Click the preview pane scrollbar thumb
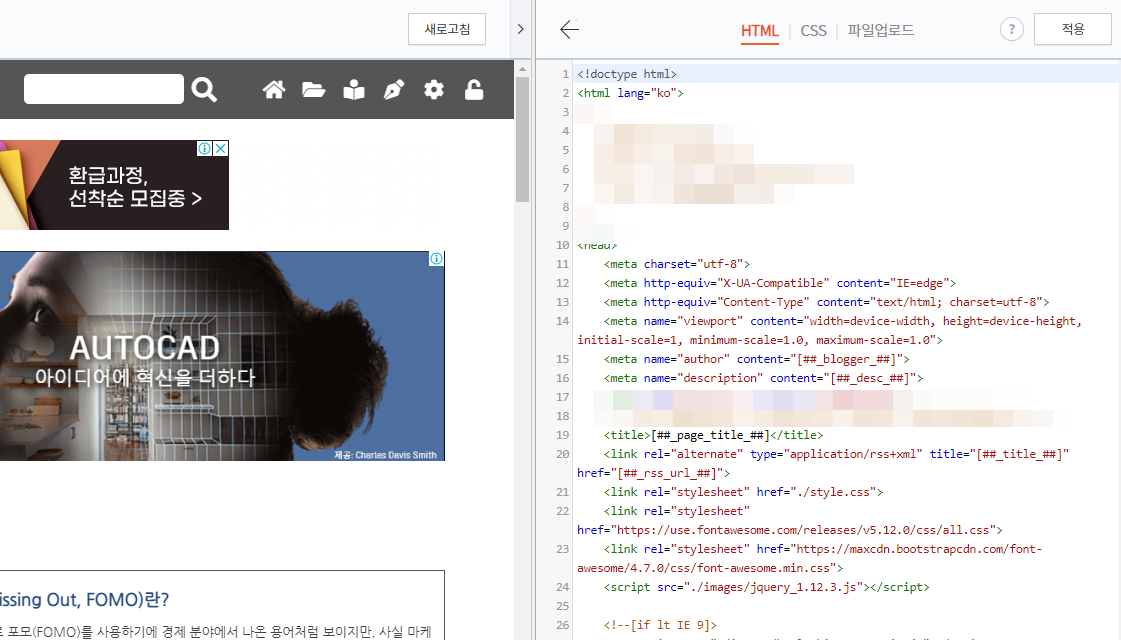This screenshot has height=640, width=1121. 523,139
